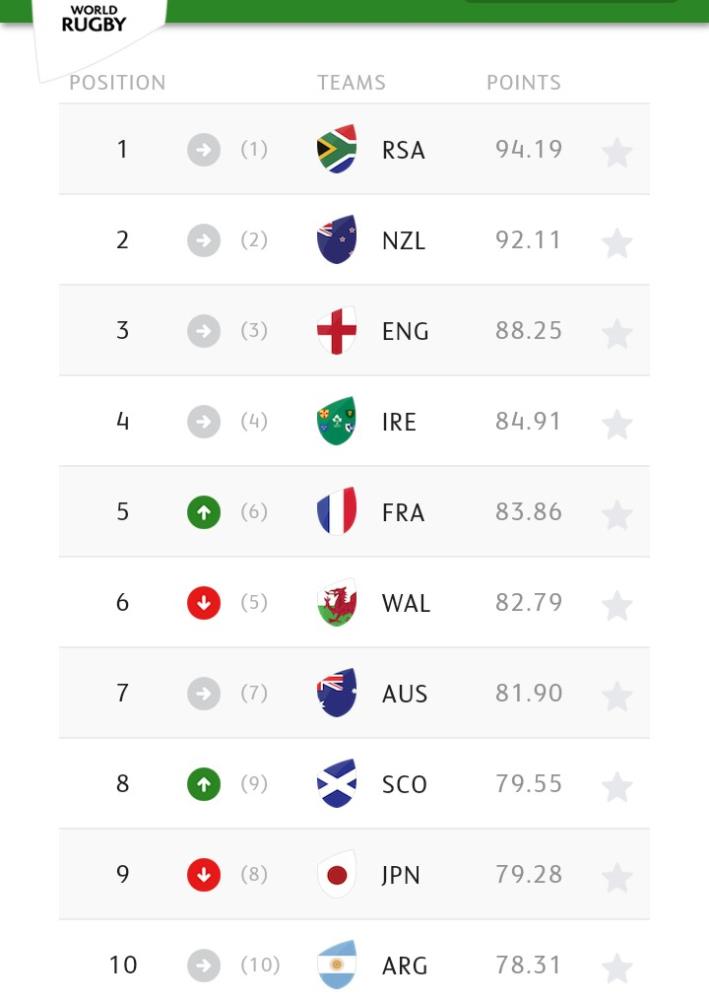Click green up arrow beside FRA
This screenshot has width=709, height=1000.
pos(203,513)
